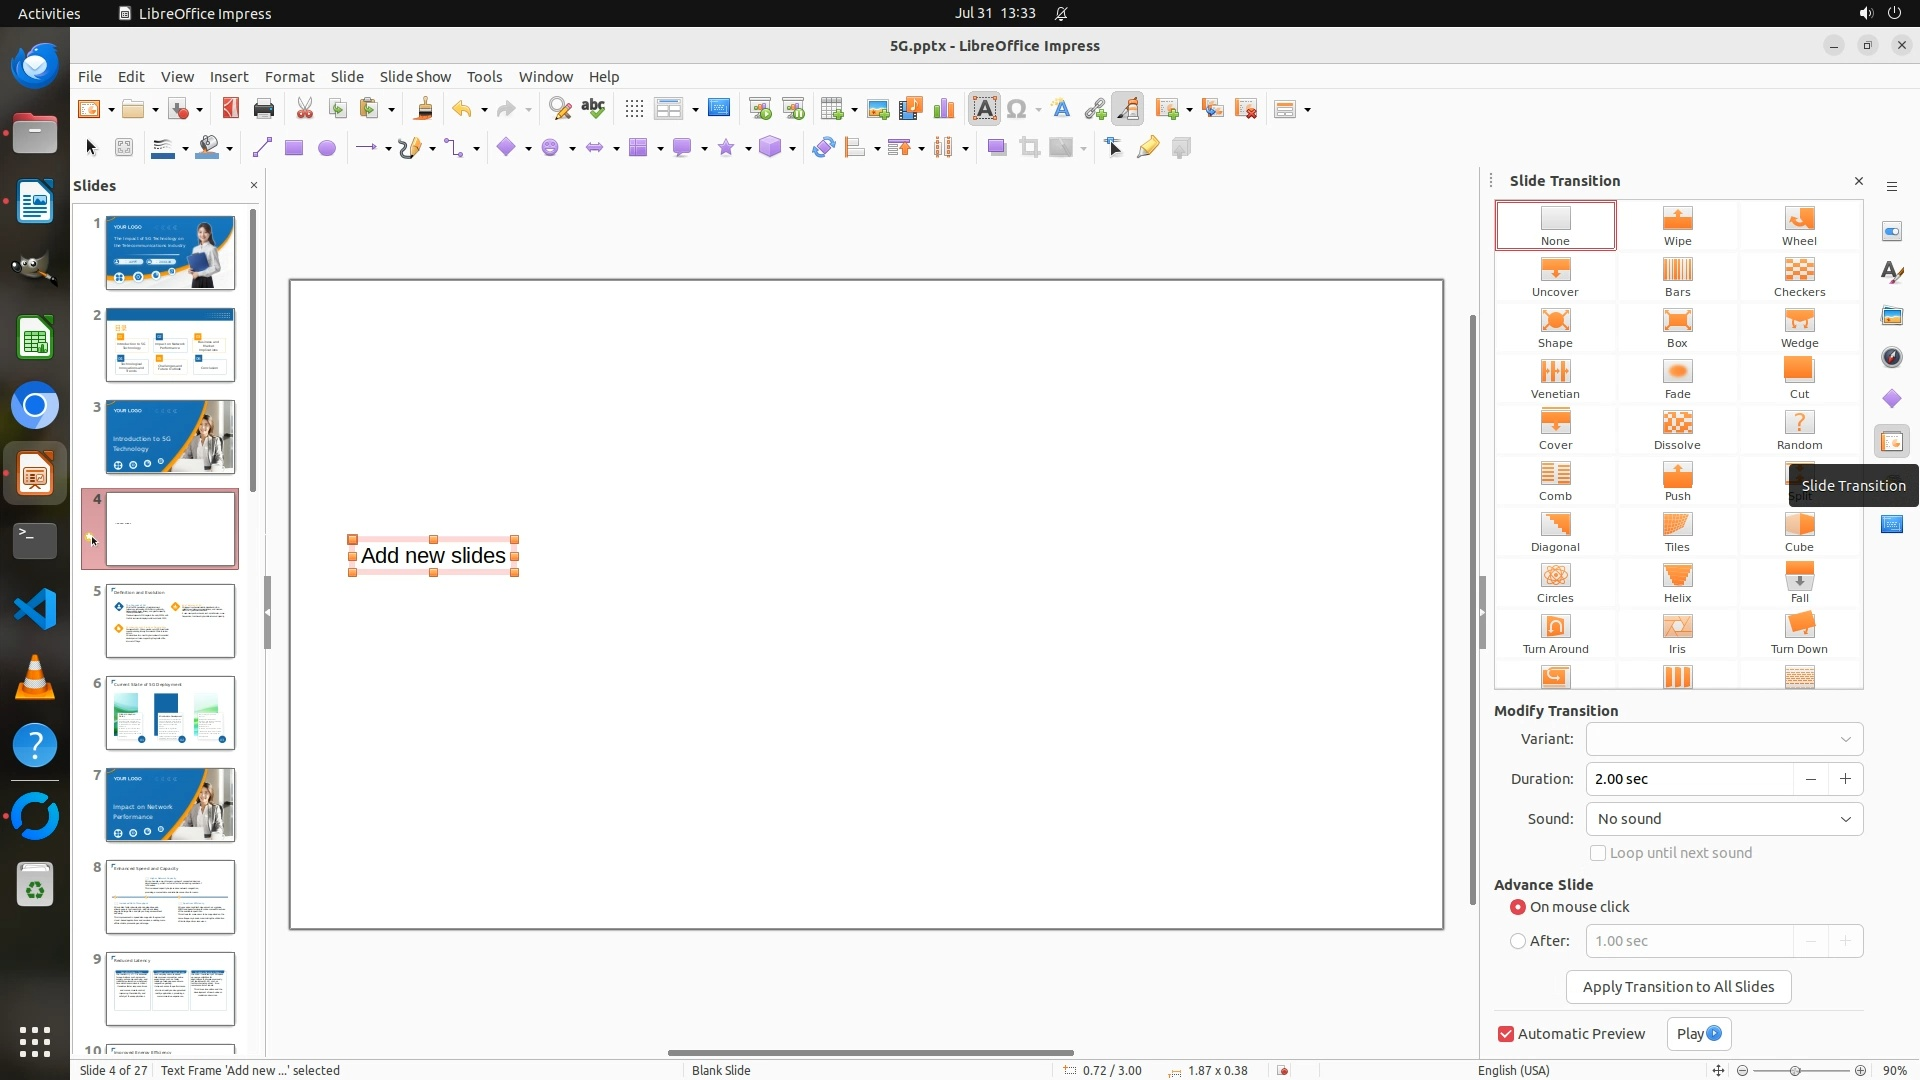Insert a chart from toolbar
The image size is (1920, 1080).
point(943,109)
